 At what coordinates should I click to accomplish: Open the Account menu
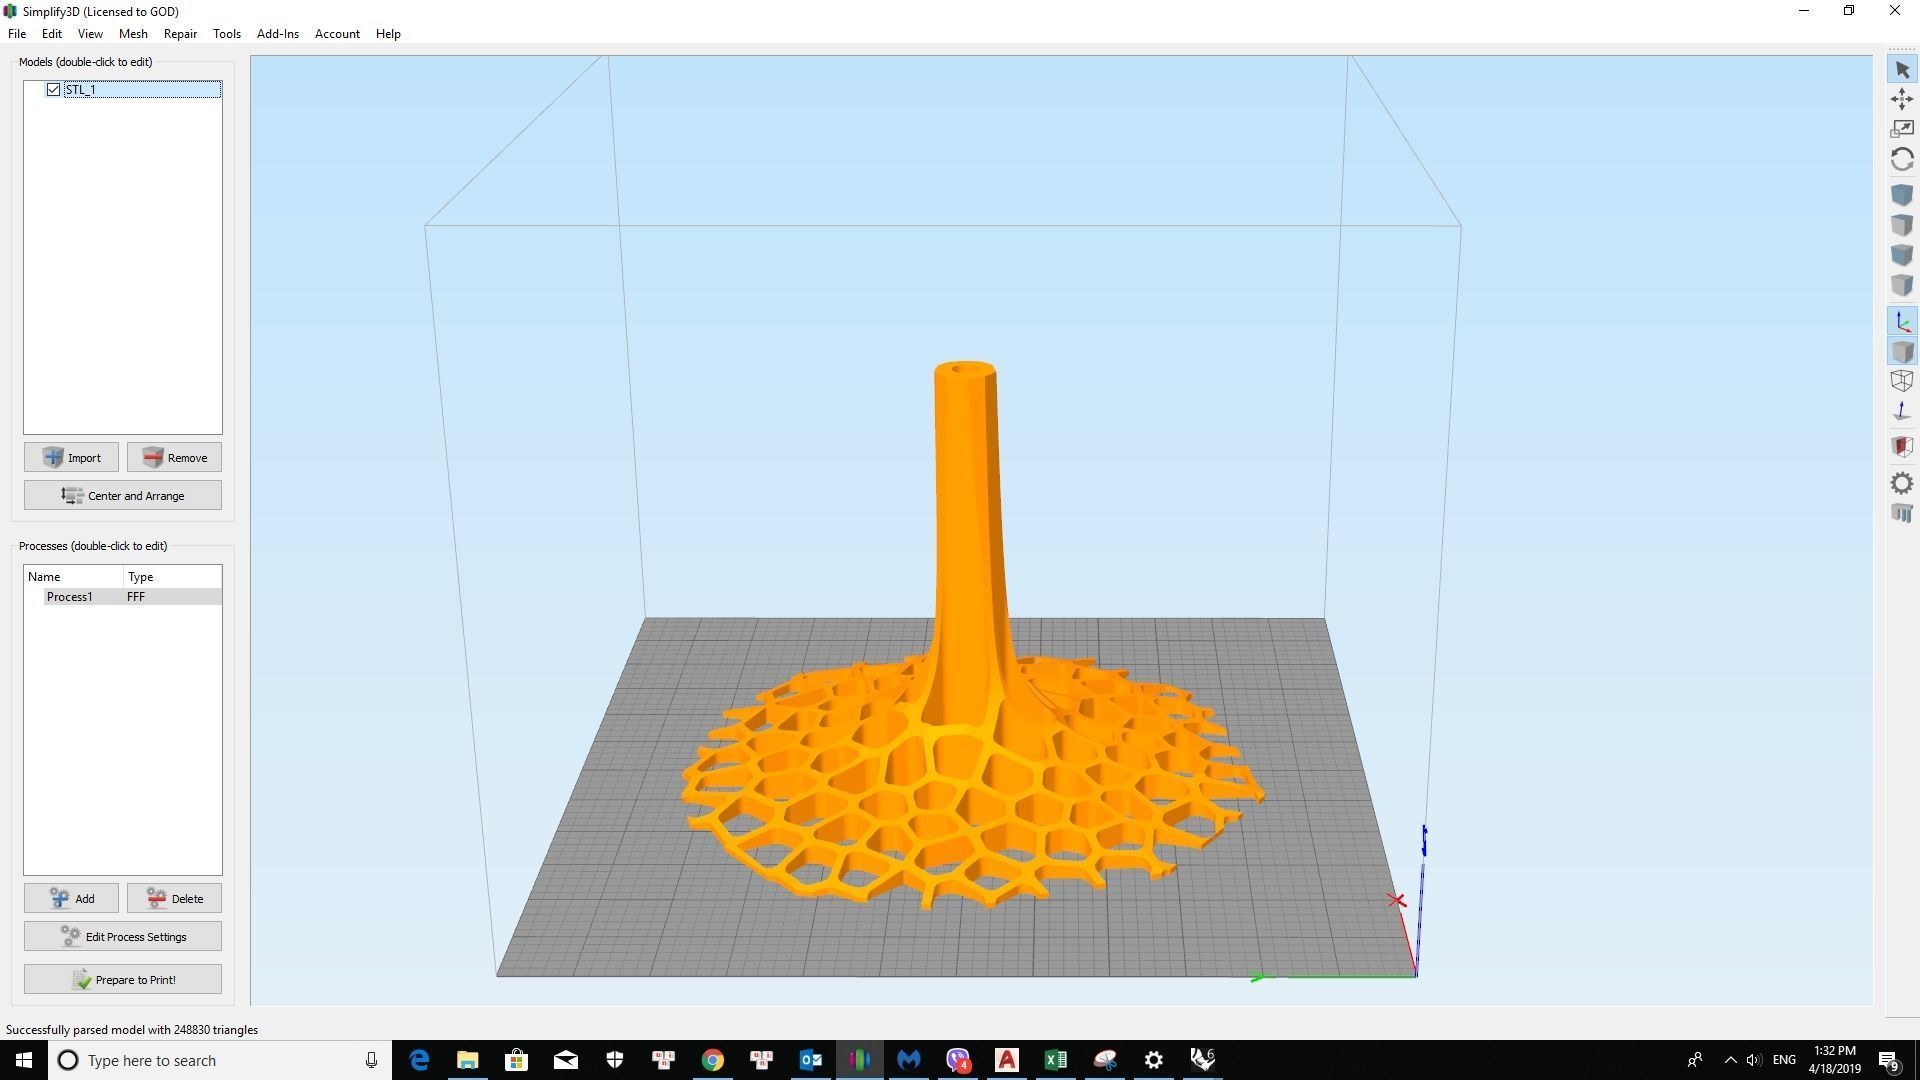(x=337, y=34)
